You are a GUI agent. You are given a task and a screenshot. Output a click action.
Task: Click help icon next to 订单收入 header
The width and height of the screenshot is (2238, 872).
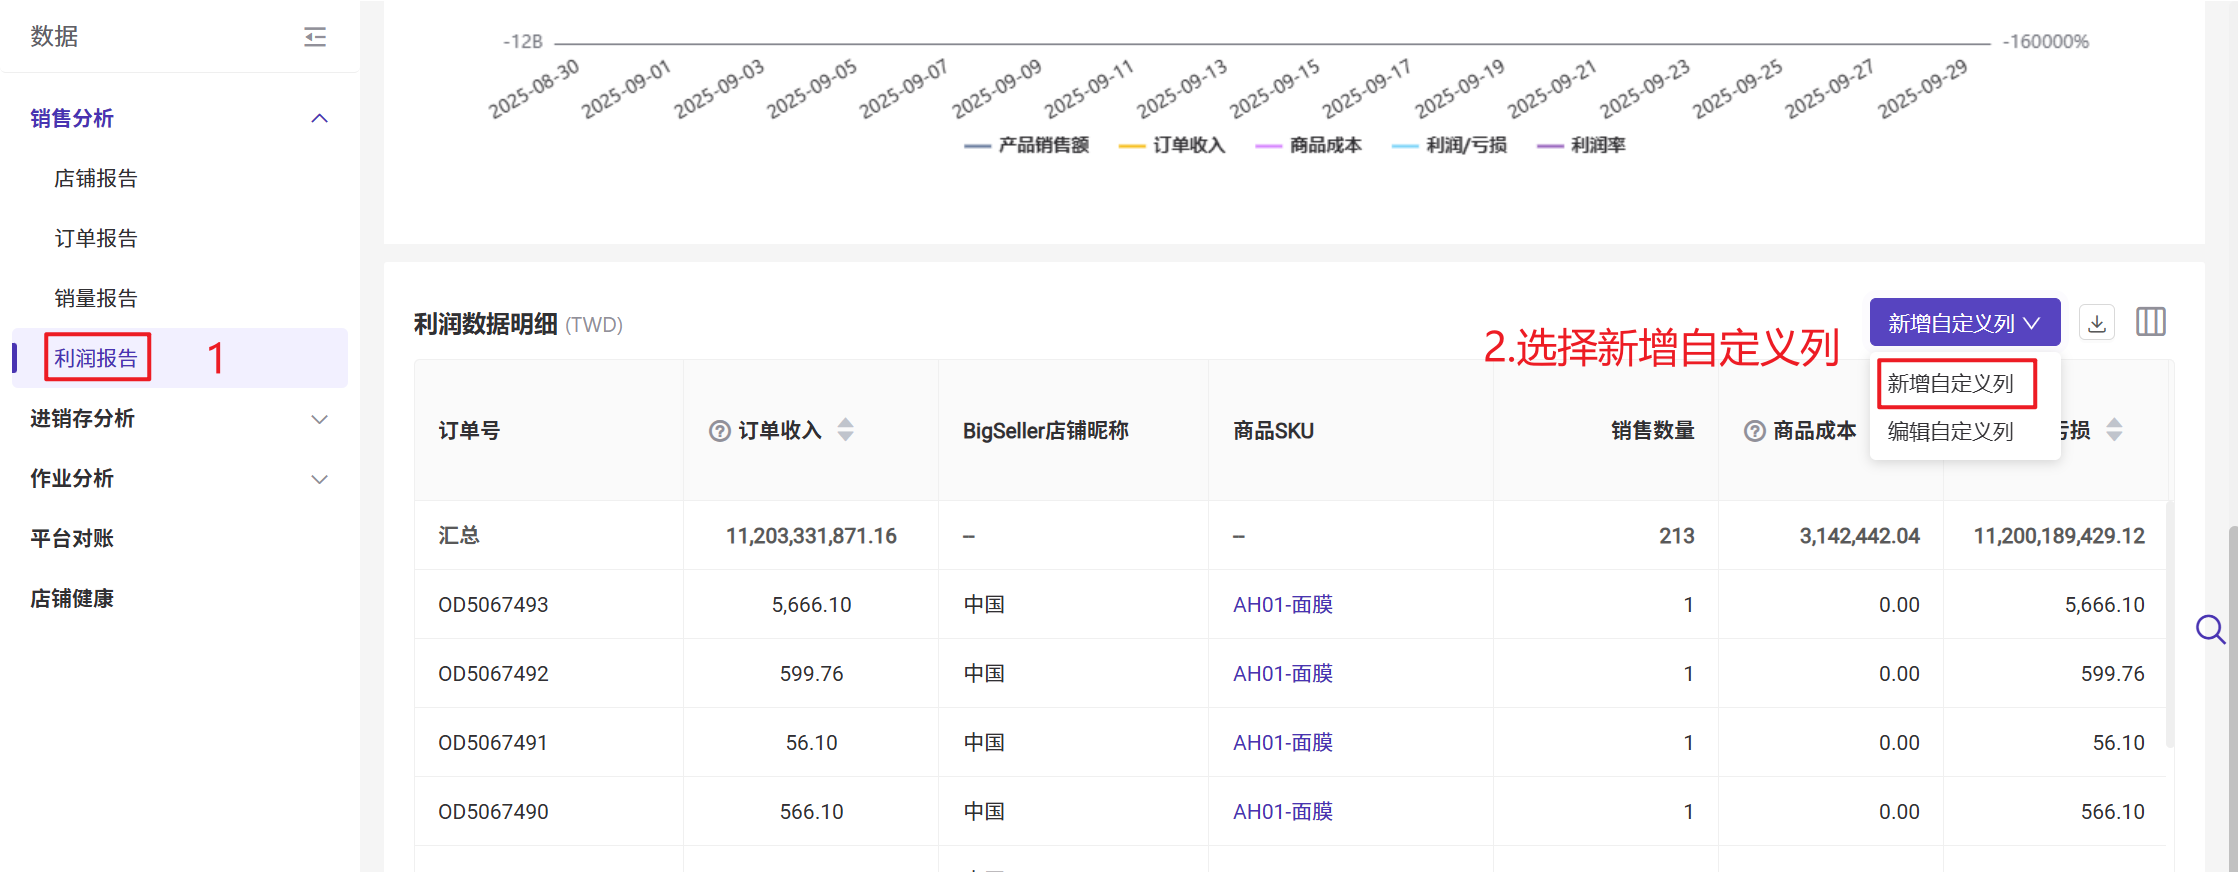[719, 431]
